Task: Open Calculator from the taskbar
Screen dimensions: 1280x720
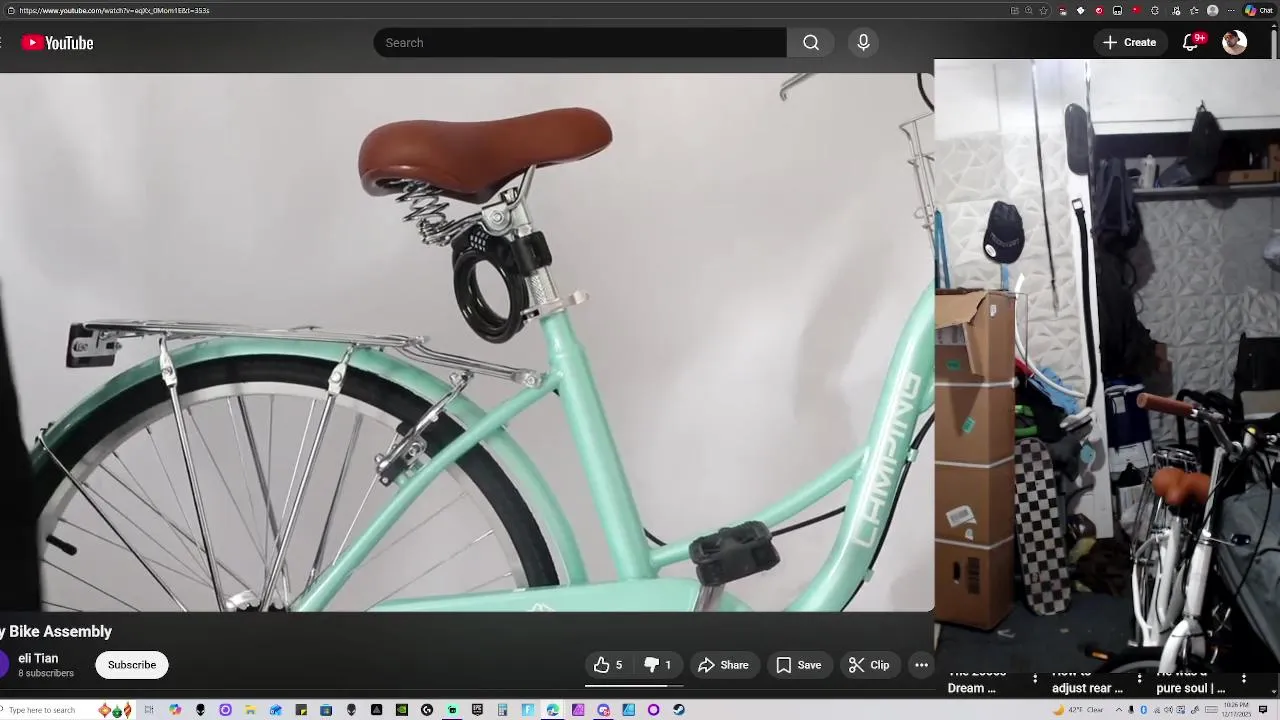Action: pos(502,710)
